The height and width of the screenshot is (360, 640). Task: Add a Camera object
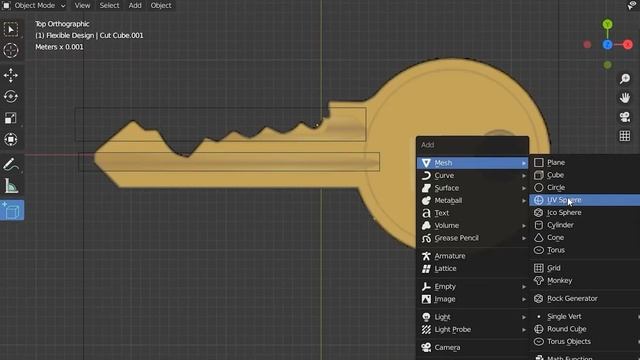[473, 348]
